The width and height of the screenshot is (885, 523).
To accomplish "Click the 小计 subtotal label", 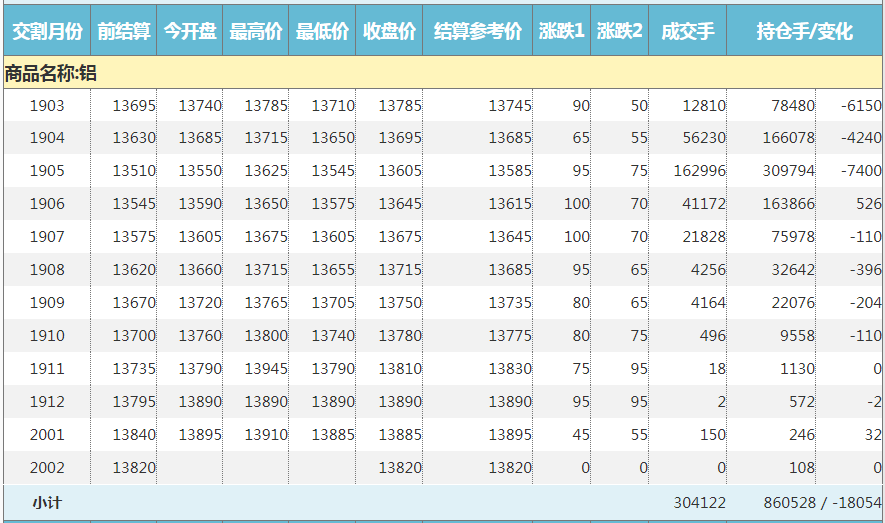I will point(47,503).
